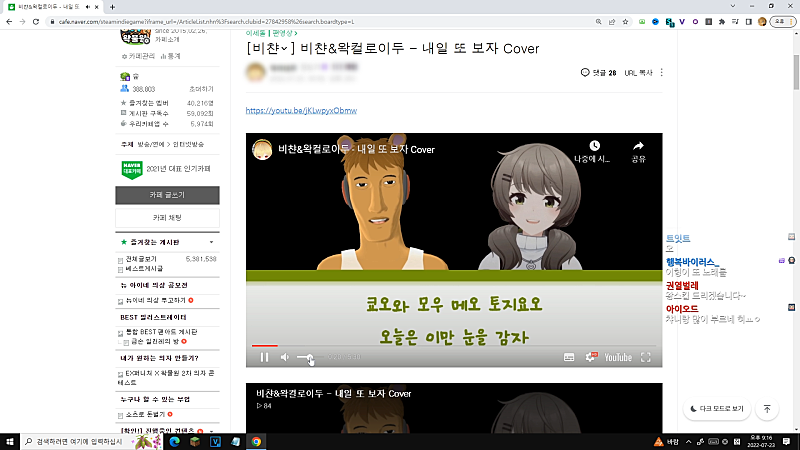Open the blue round extension icon
The width and height of the screenshot is (800, 450).
655,22
